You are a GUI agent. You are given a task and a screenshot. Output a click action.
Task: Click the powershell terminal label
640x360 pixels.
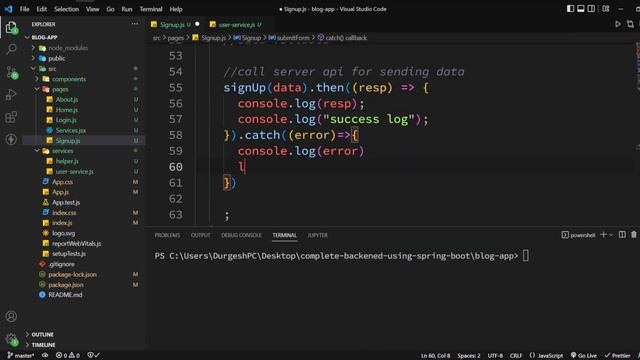coord(578,235)
